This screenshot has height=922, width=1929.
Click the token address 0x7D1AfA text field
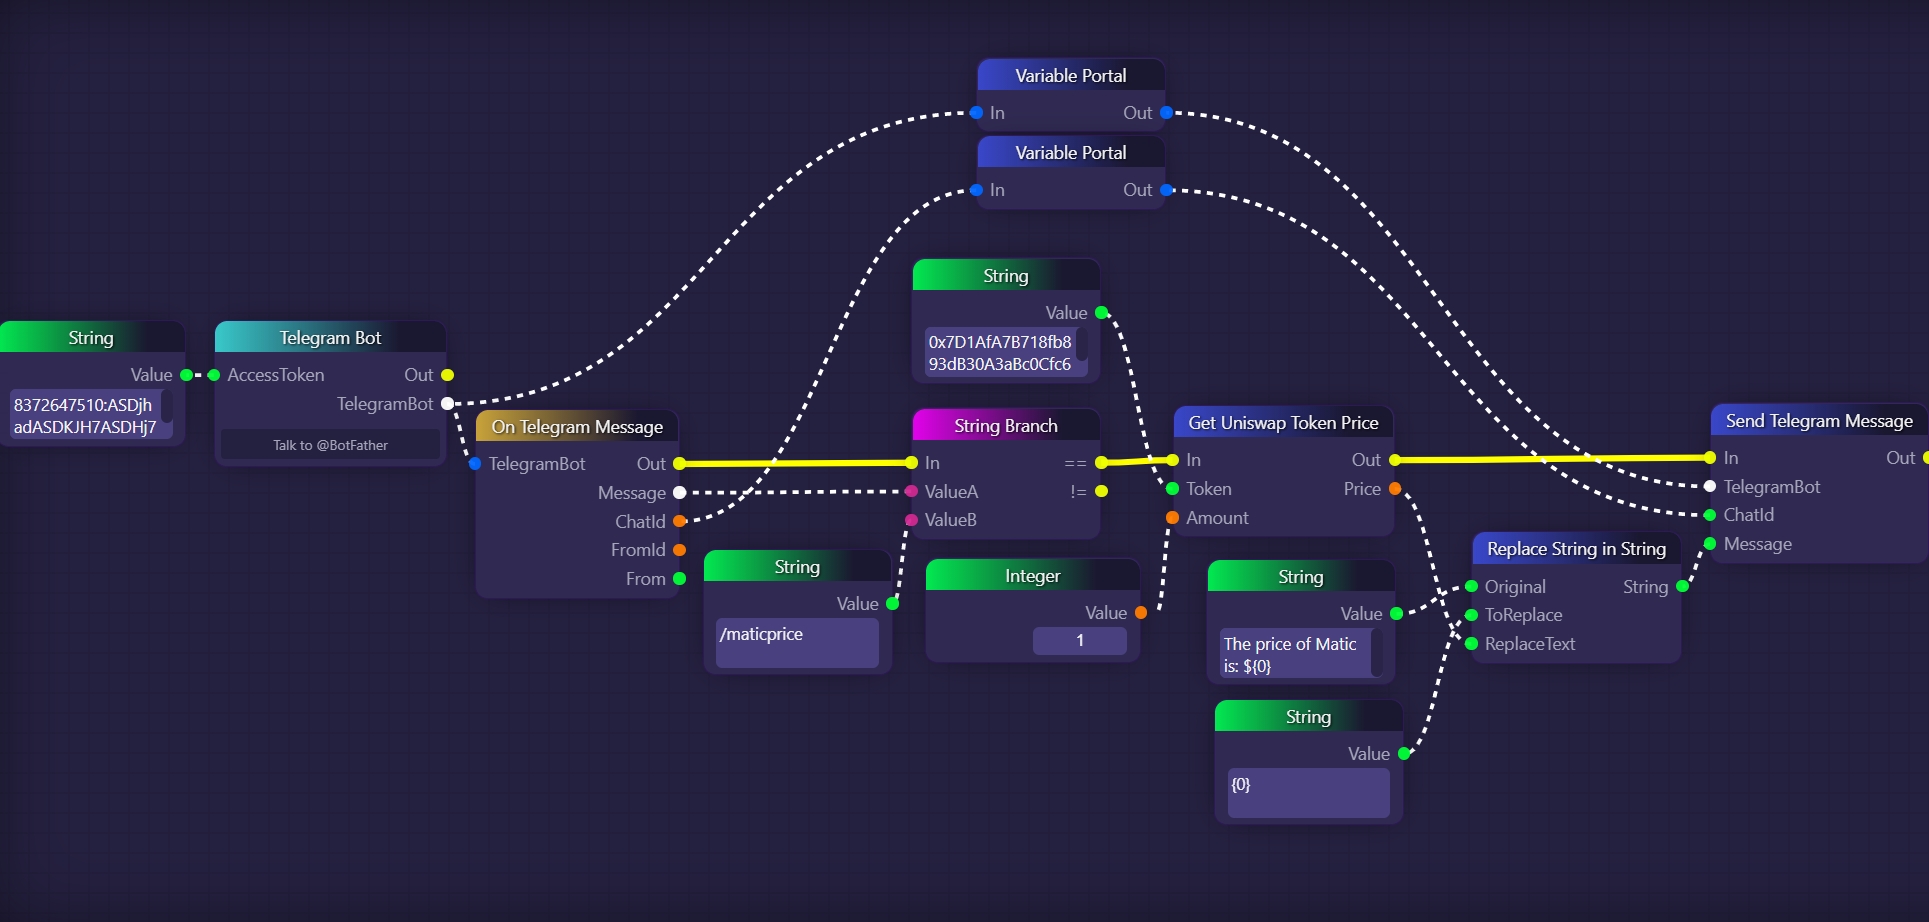click(x=999, y=353)
